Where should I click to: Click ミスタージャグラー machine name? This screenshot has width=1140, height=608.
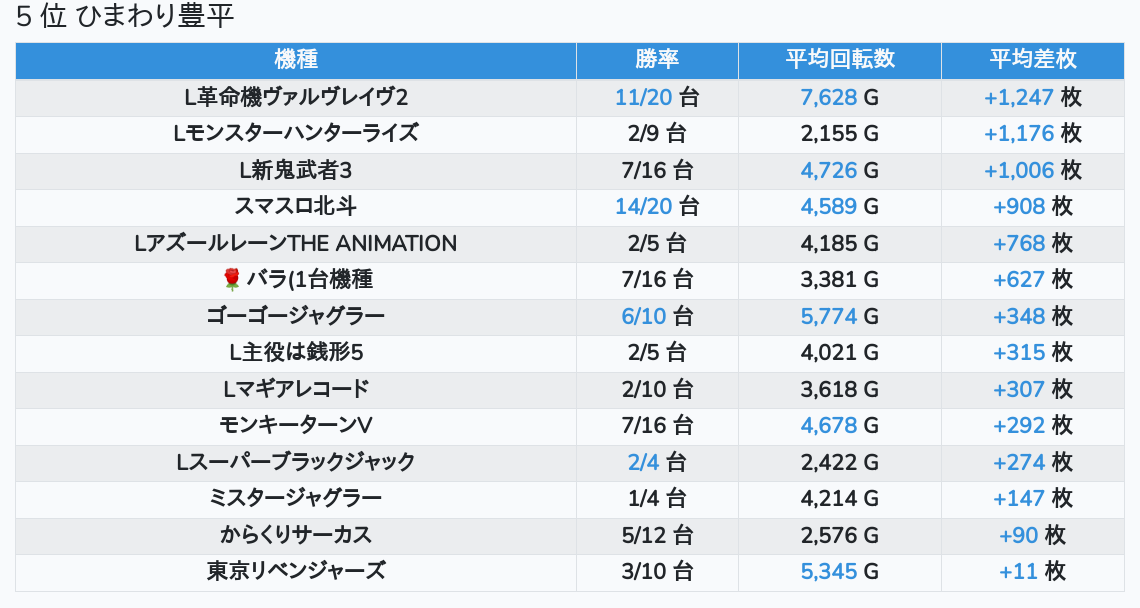point(296,498)
